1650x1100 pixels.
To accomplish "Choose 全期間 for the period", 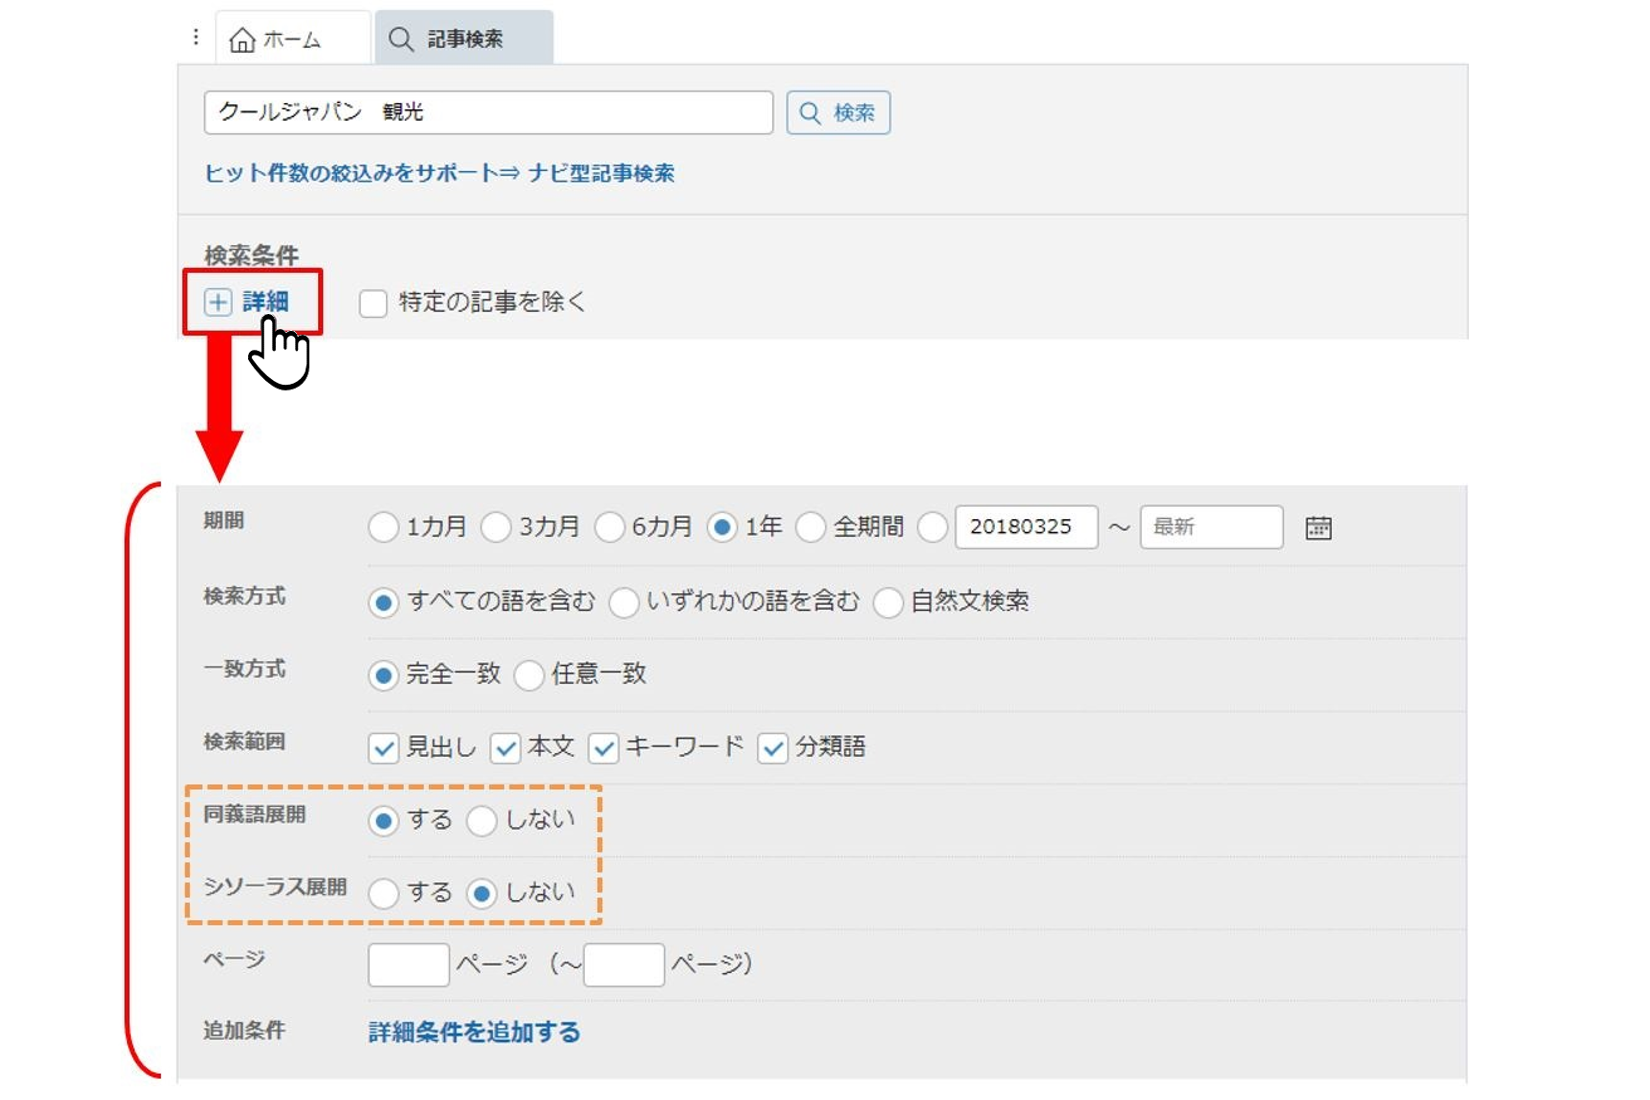I will [811, 527].
